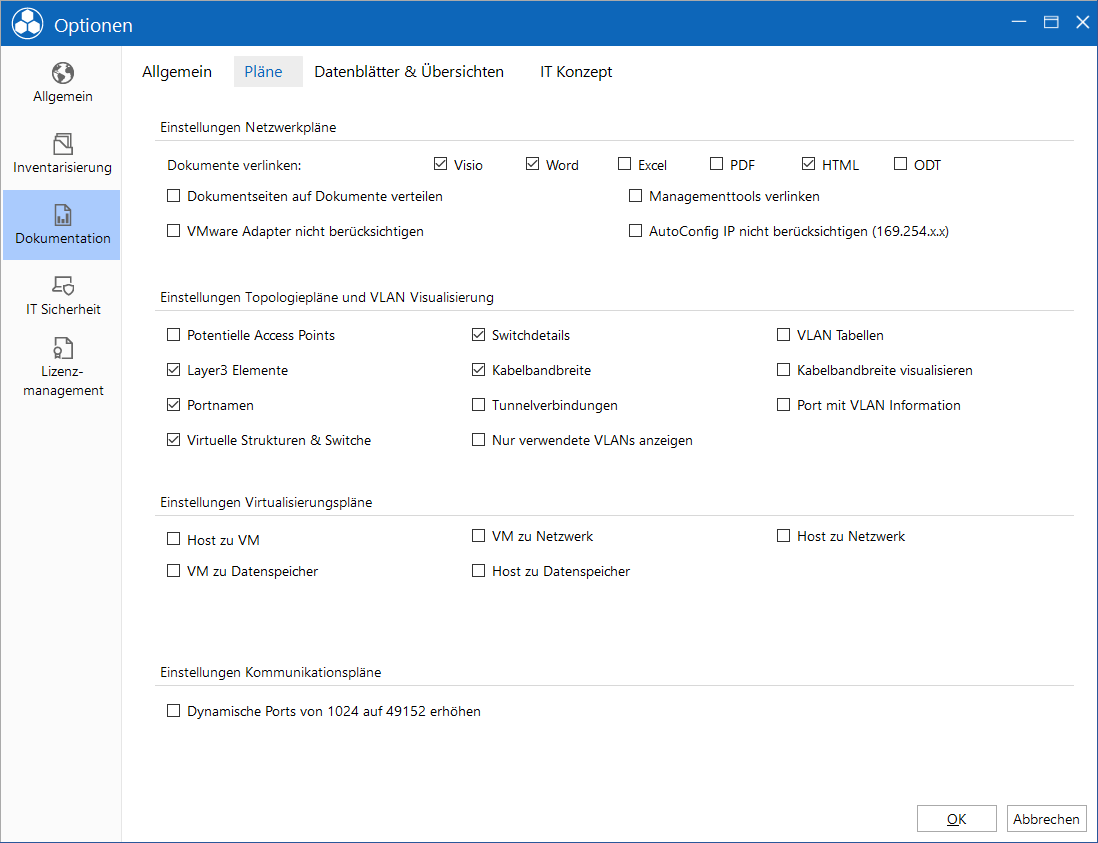This screenshot has width=1098, height=843.
Task: Enable the PDF document link checkbox
Action: pyautogui.click(x=716, y=164)
